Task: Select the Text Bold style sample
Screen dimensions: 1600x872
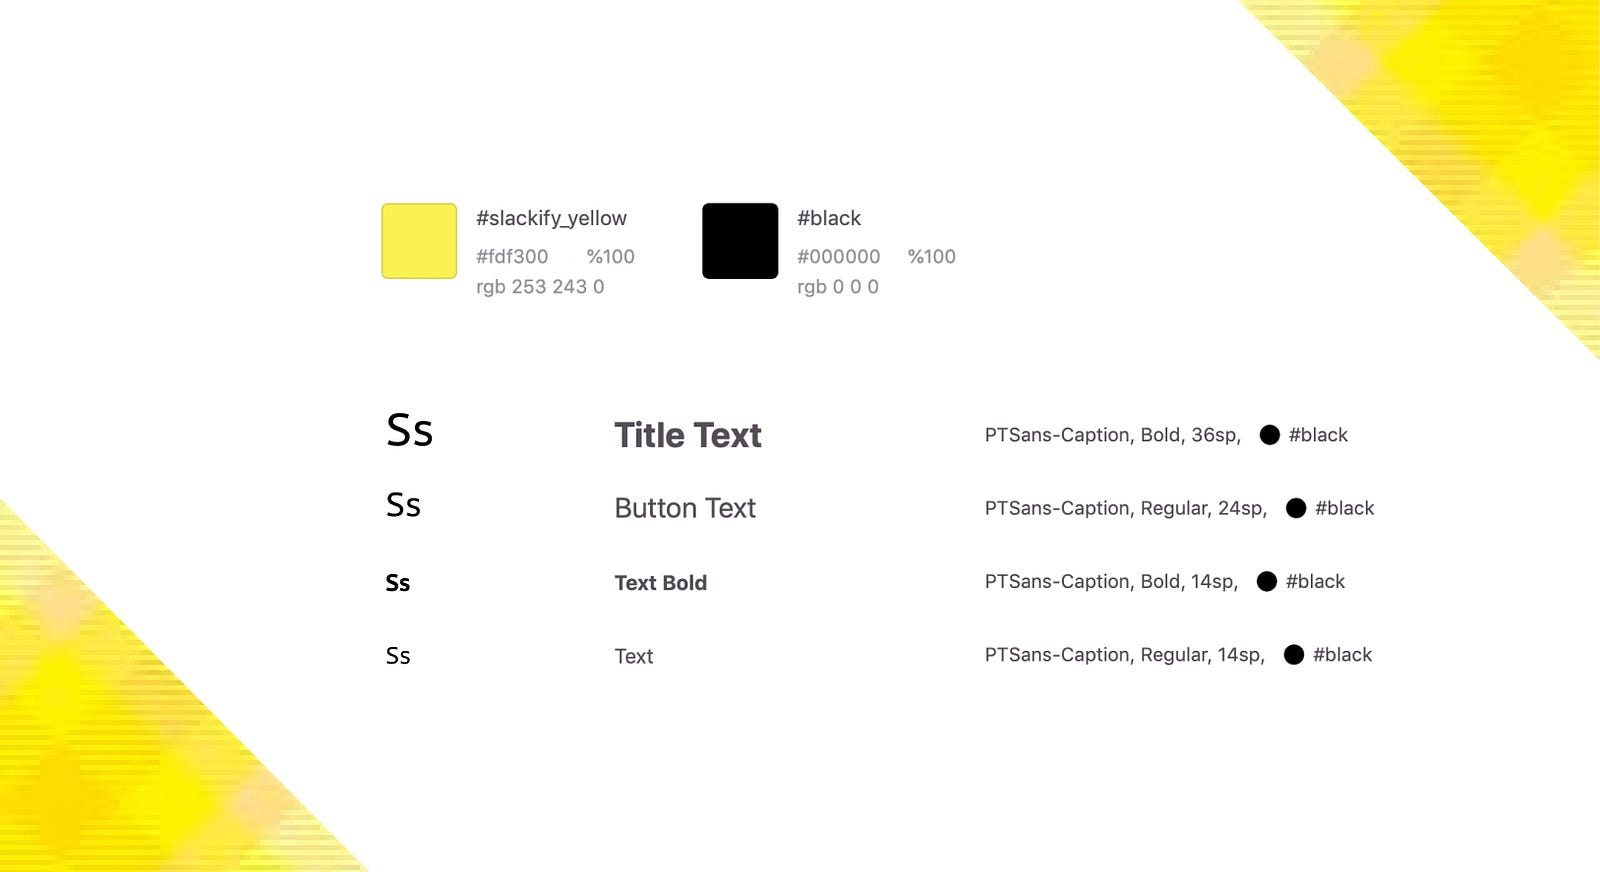Action: 660,583
